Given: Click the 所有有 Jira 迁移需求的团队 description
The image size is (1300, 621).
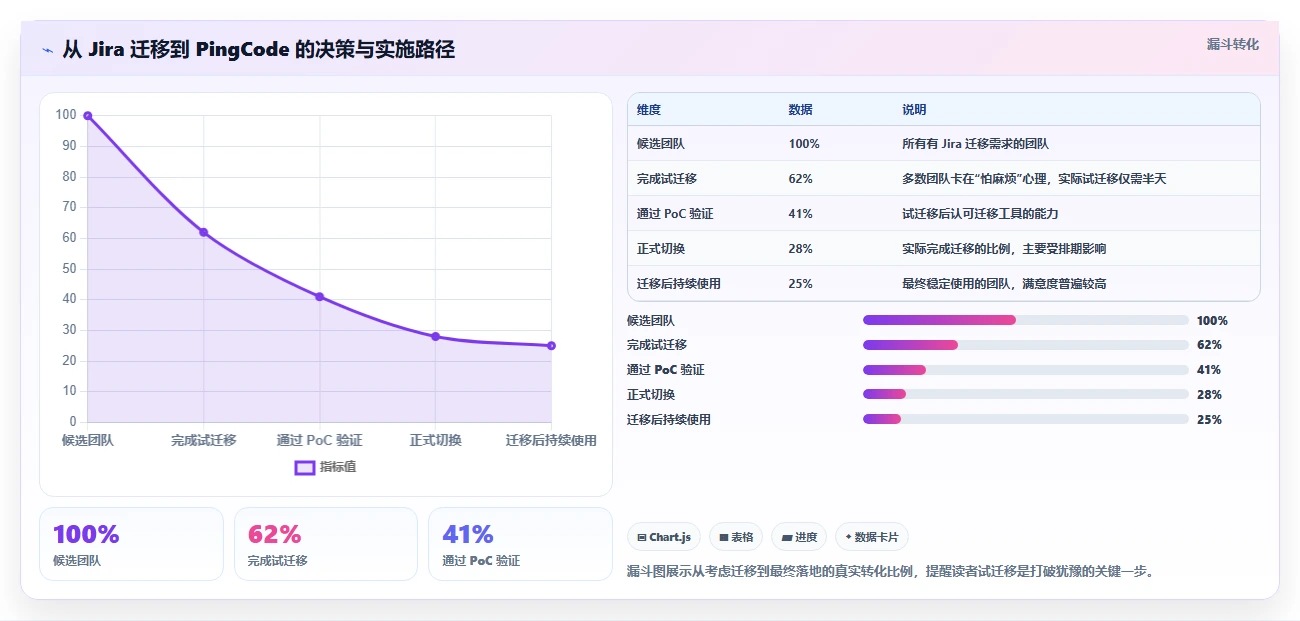Looking at the screenshot, I should pos(975,144).
